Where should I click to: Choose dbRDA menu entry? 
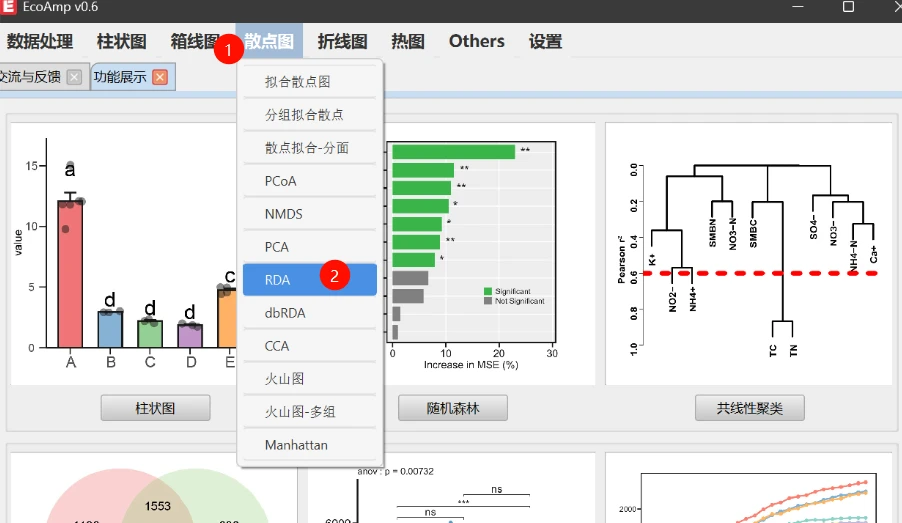(x=309, y=313)
